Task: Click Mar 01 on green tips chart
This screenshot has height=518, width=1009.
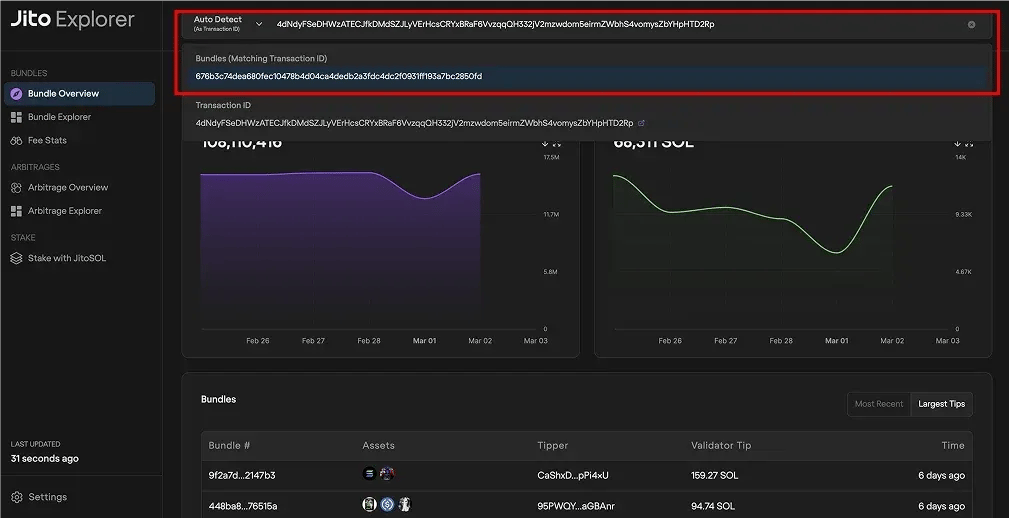Action: [837, 340]
